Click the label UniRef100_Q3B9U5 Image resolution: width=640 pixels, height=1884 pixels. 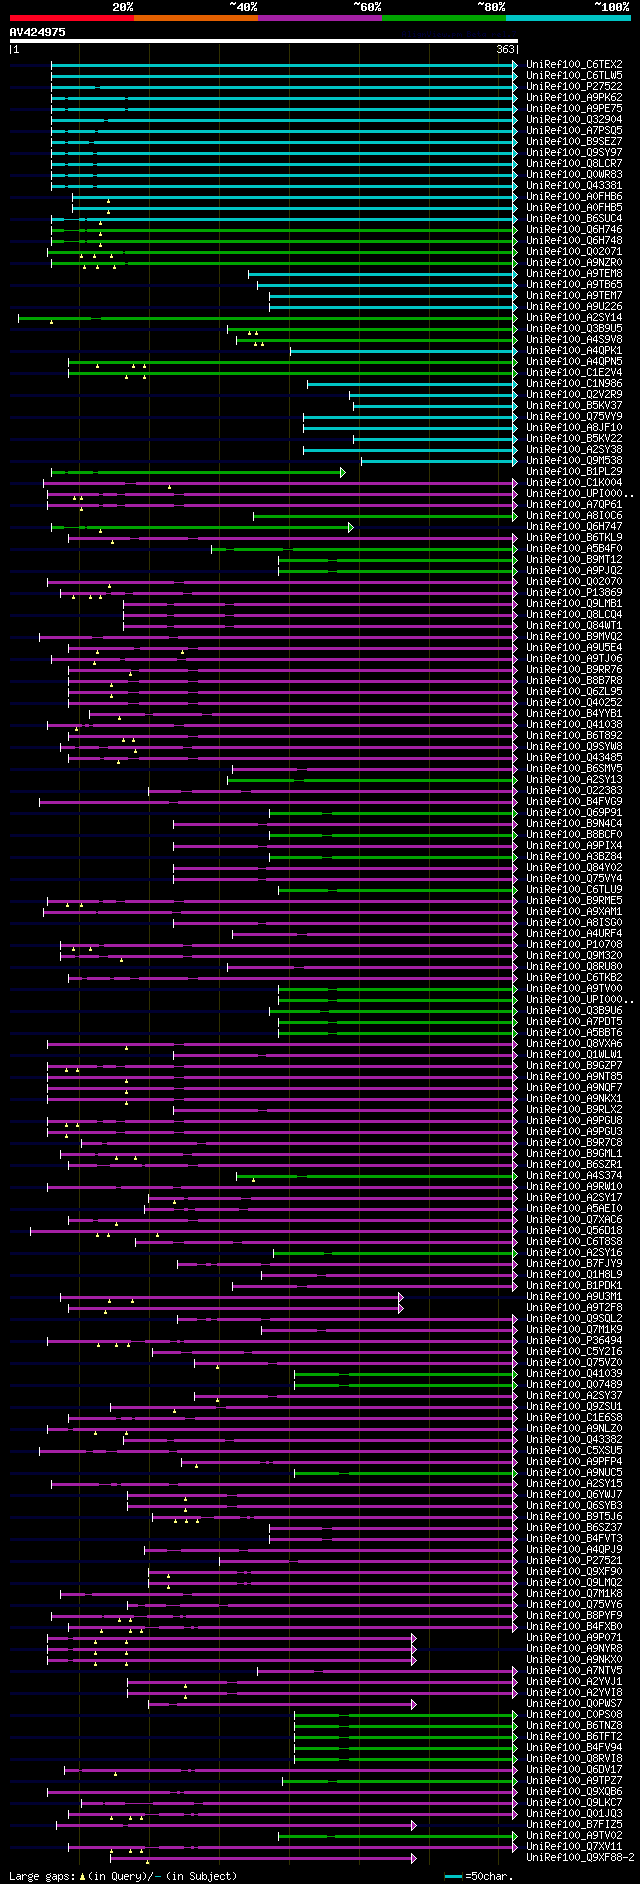click(574, 328)
